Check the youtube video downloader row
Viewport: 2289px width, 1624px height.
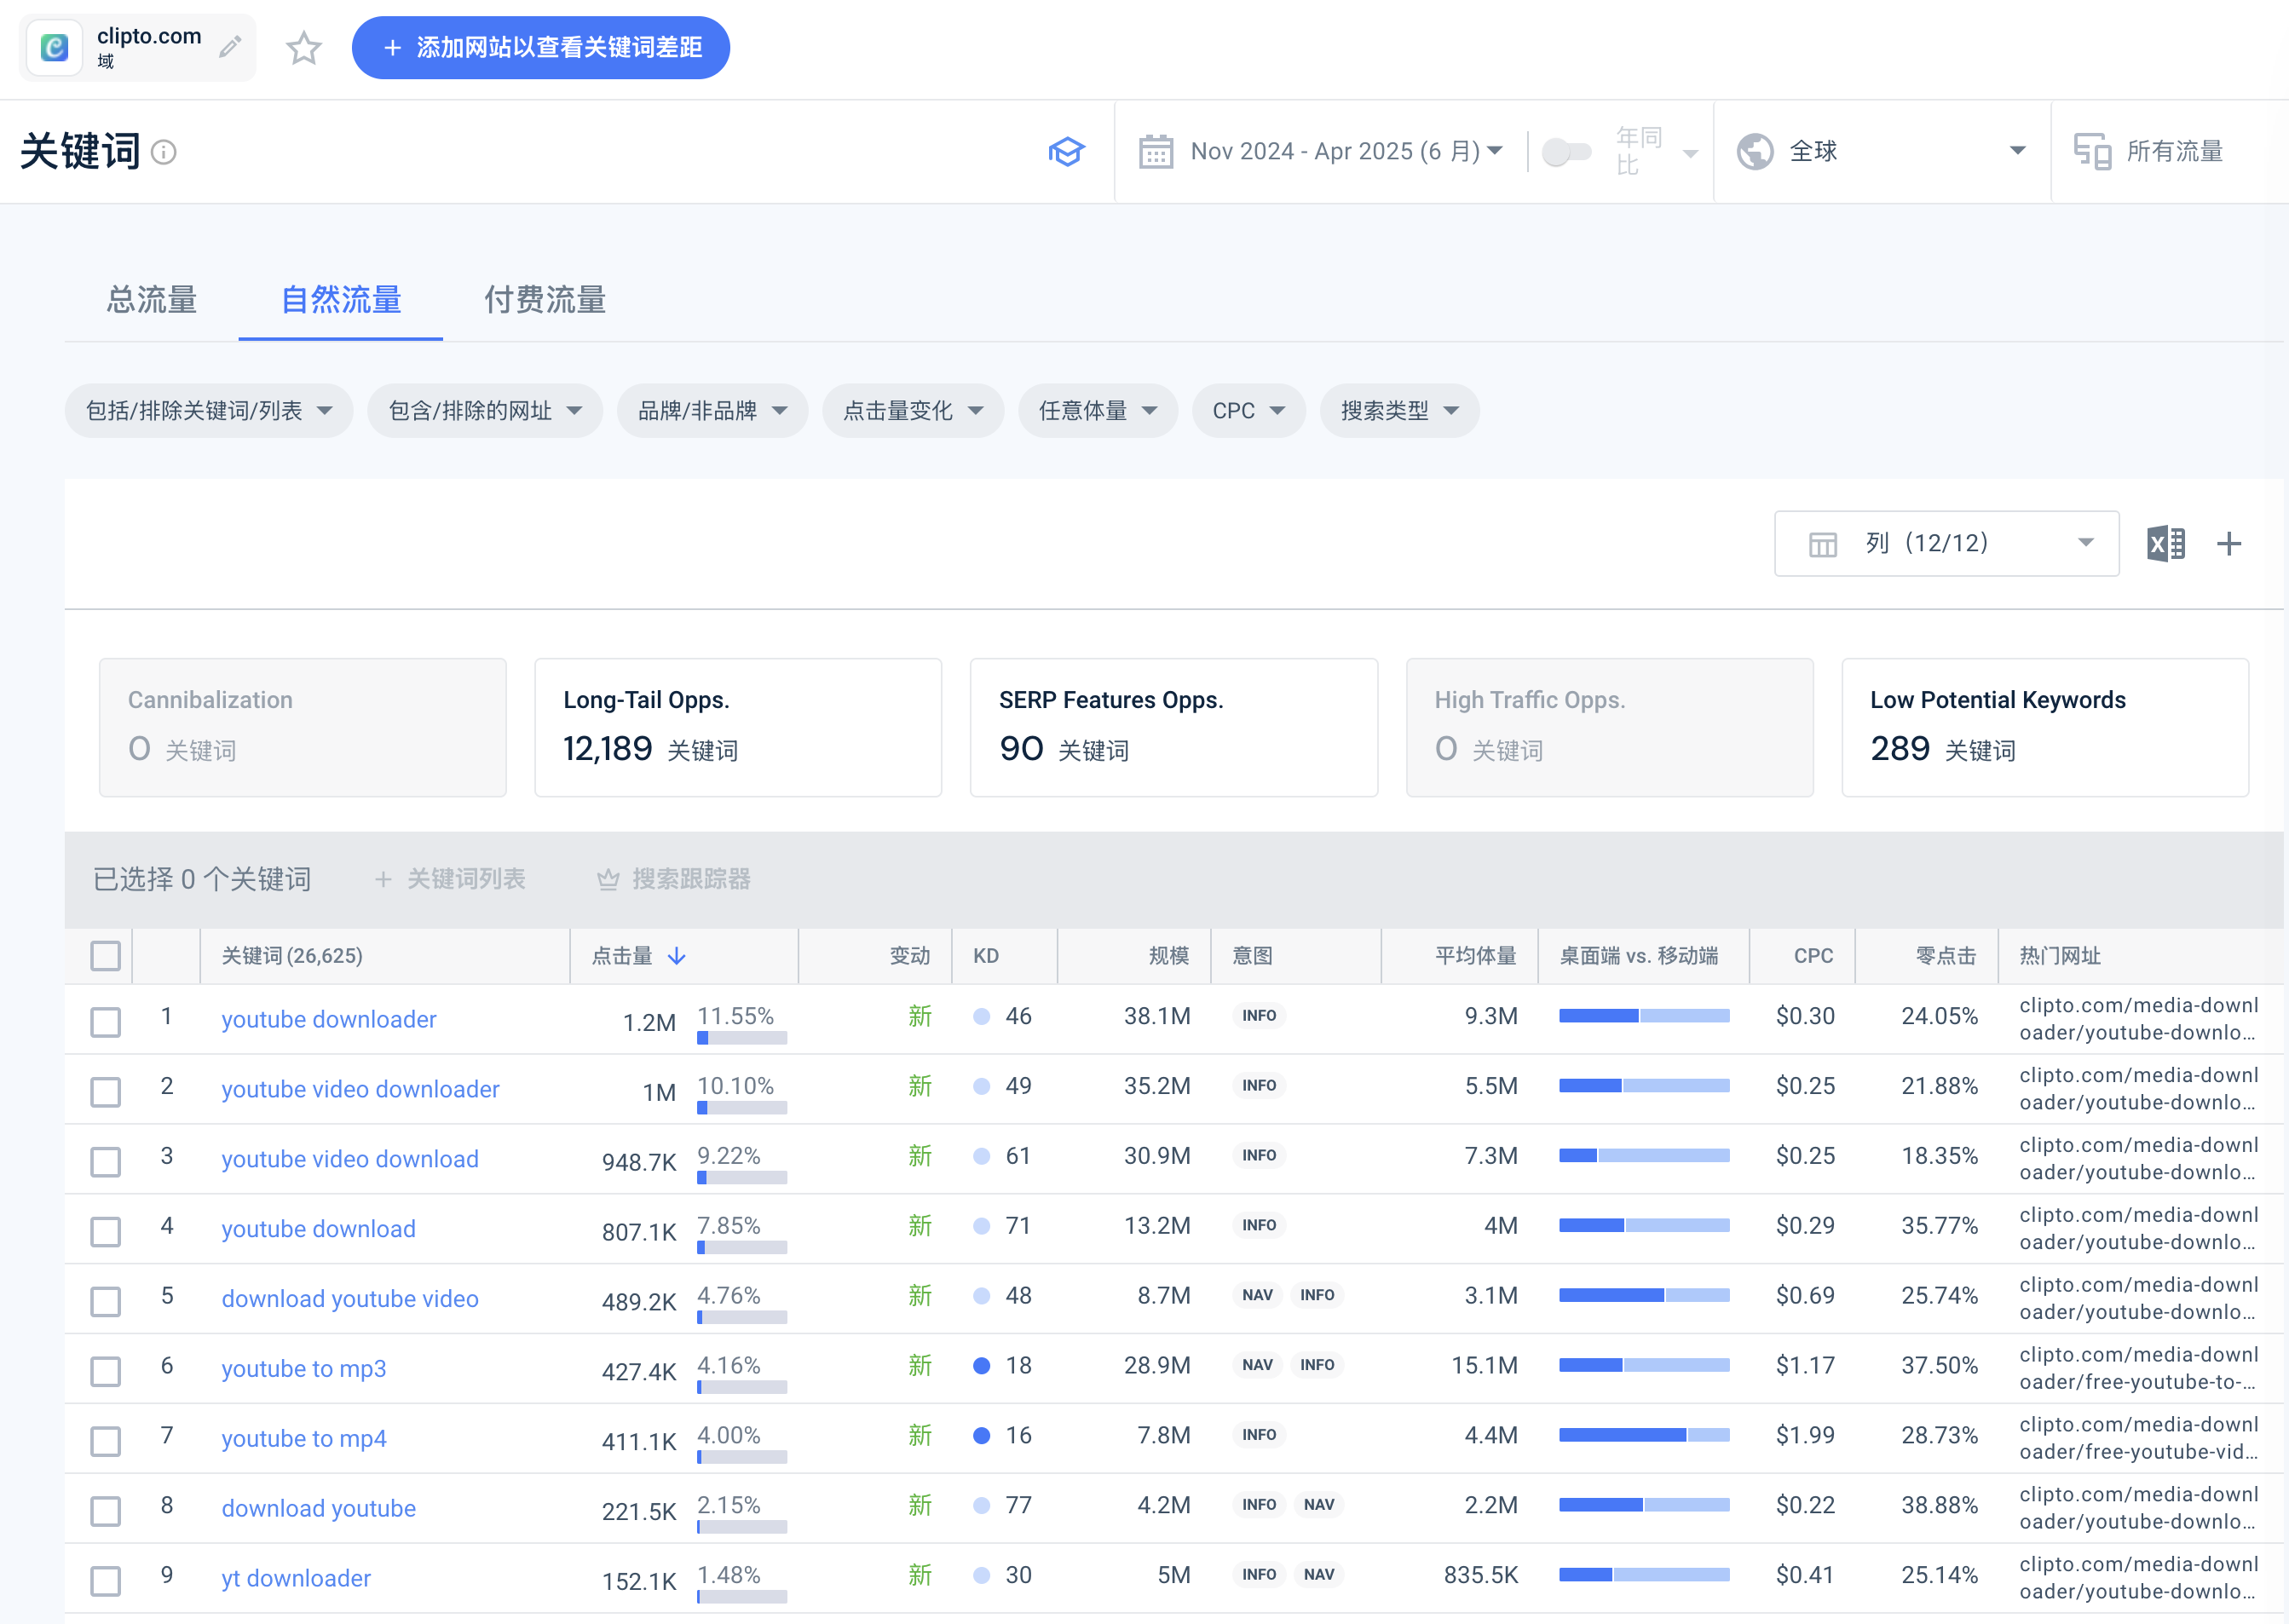click(105, 1092)
